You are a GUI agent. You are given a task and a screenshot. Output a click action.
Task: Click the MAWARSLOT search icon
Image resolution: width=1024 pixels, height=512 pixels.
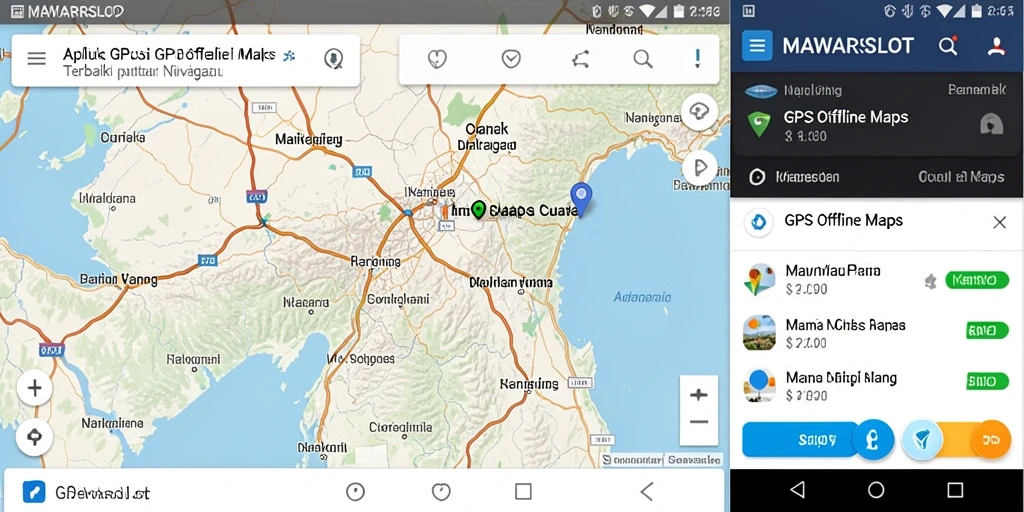[x=948, y=45]
